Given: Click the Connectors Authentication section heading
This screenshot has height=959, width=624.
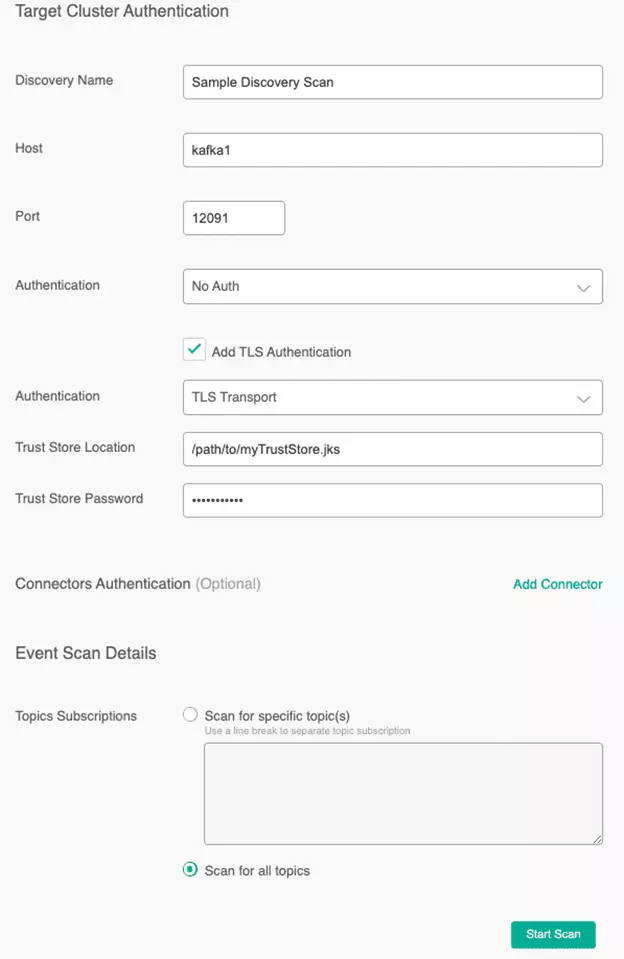Looking at the screenshot, I should pyautogui.click(x=105, y=584).
